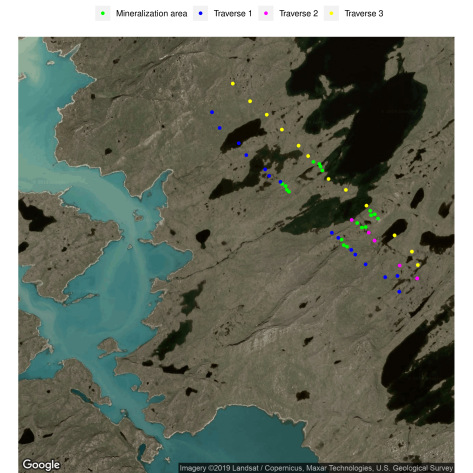Click the blue point on the dark elongated lake
The height and width of the screenshot is (473, 473).
pyautogui.click(x=239, y=143)
